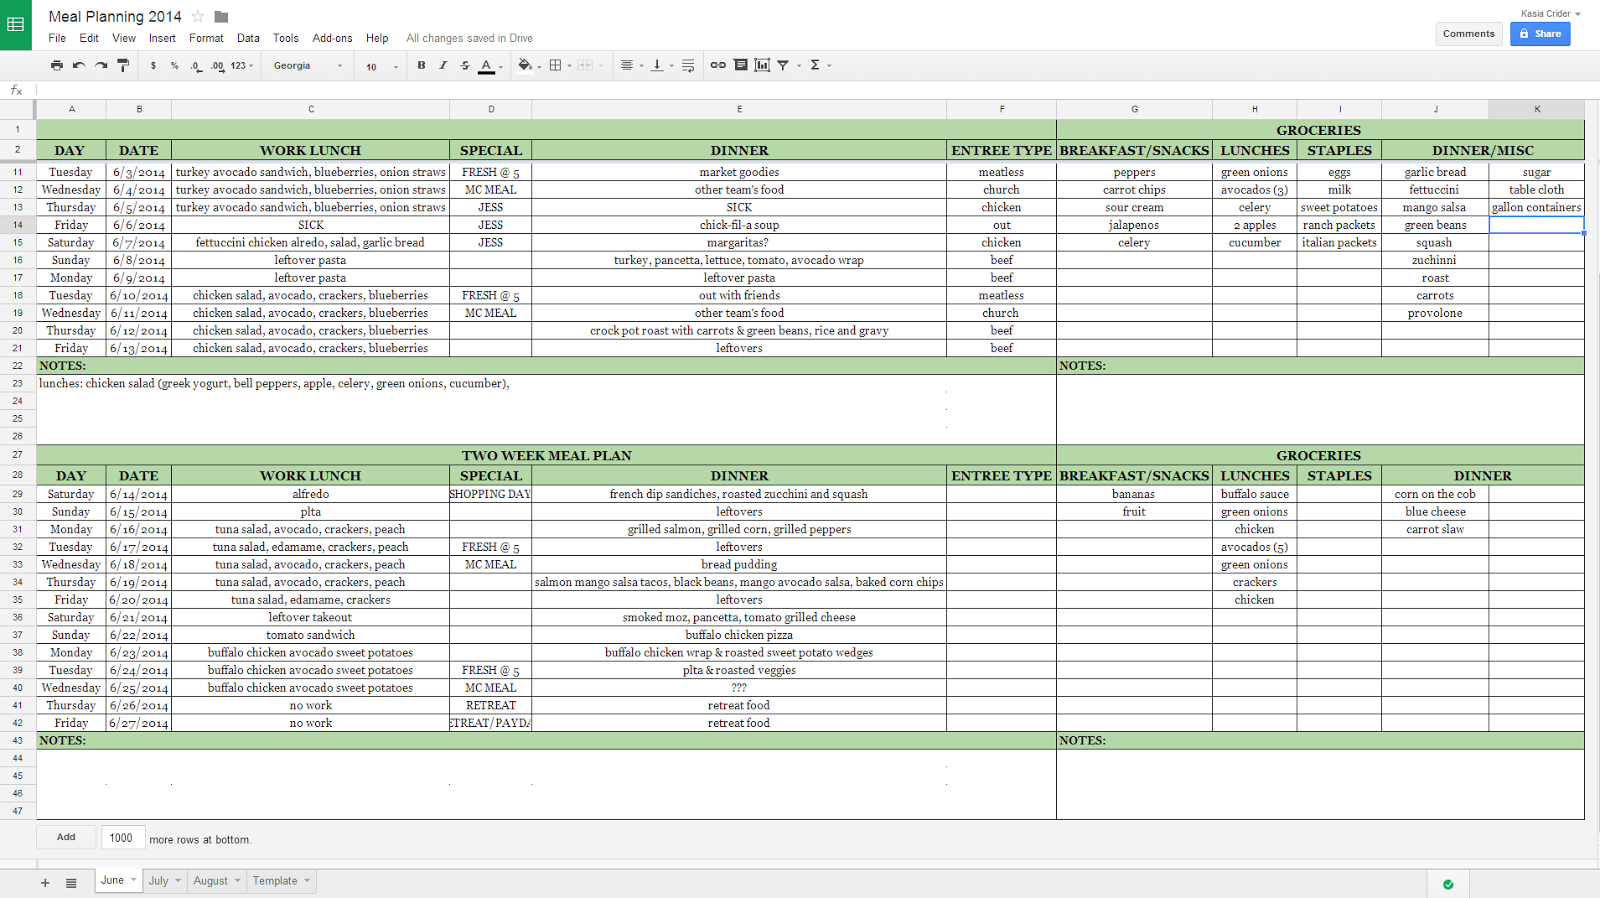Toggle bold formatting
This screenshot has height=898, width=1600.
click(x=421, y=65)
